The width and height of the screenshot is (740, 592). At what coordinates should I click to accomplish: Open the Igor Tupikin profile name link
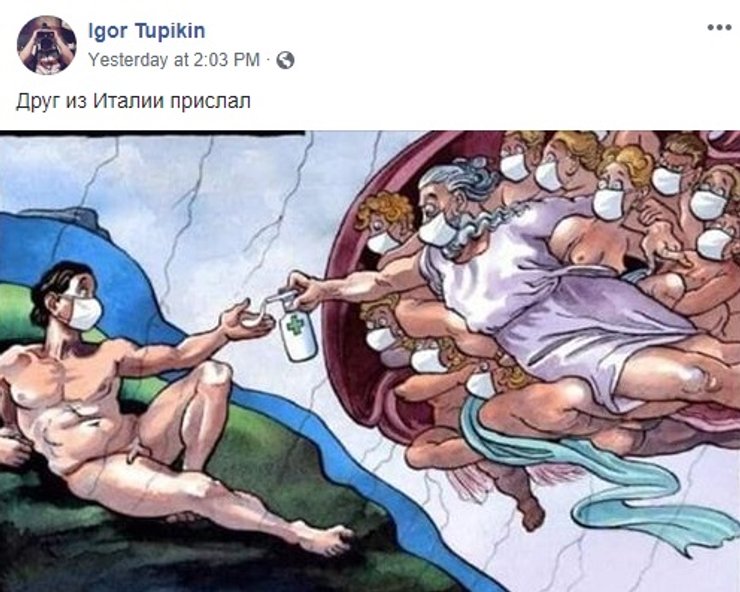click(x=147, y=31)
